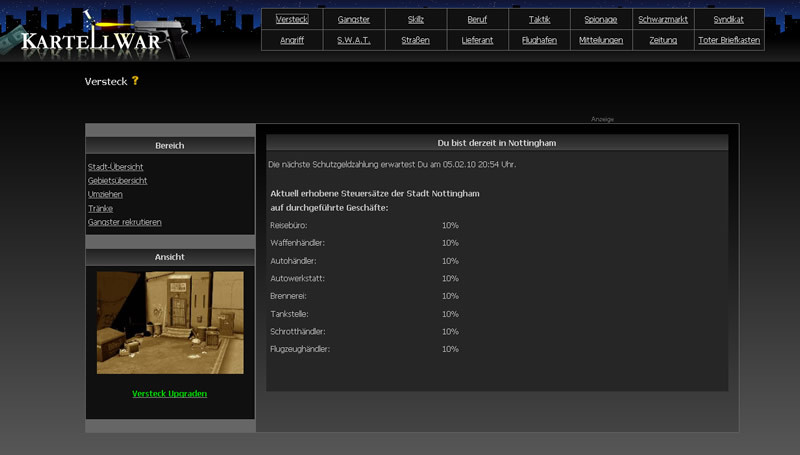The image size is (800, 455).
Task: Check Mitteilungen messages
Action: coord(601,40)
